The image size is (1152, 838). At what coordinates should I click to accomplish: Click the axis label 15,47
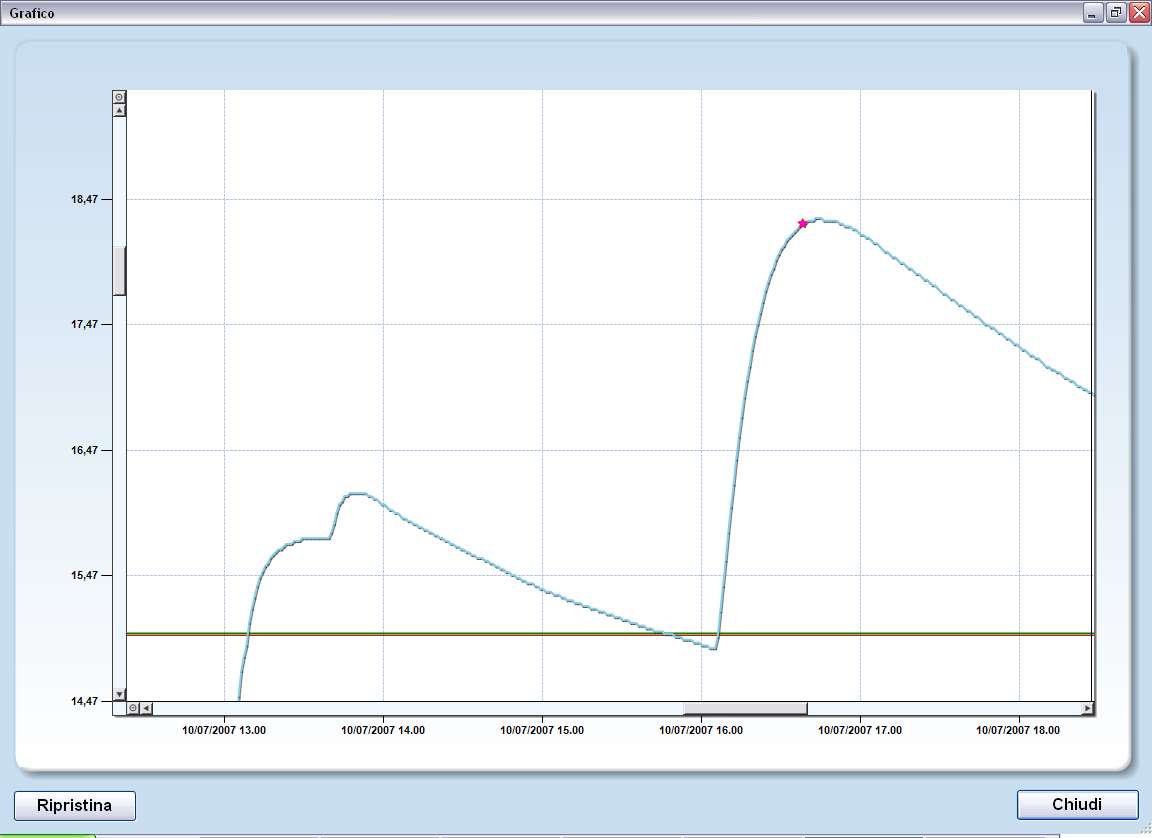pos(84,575)
